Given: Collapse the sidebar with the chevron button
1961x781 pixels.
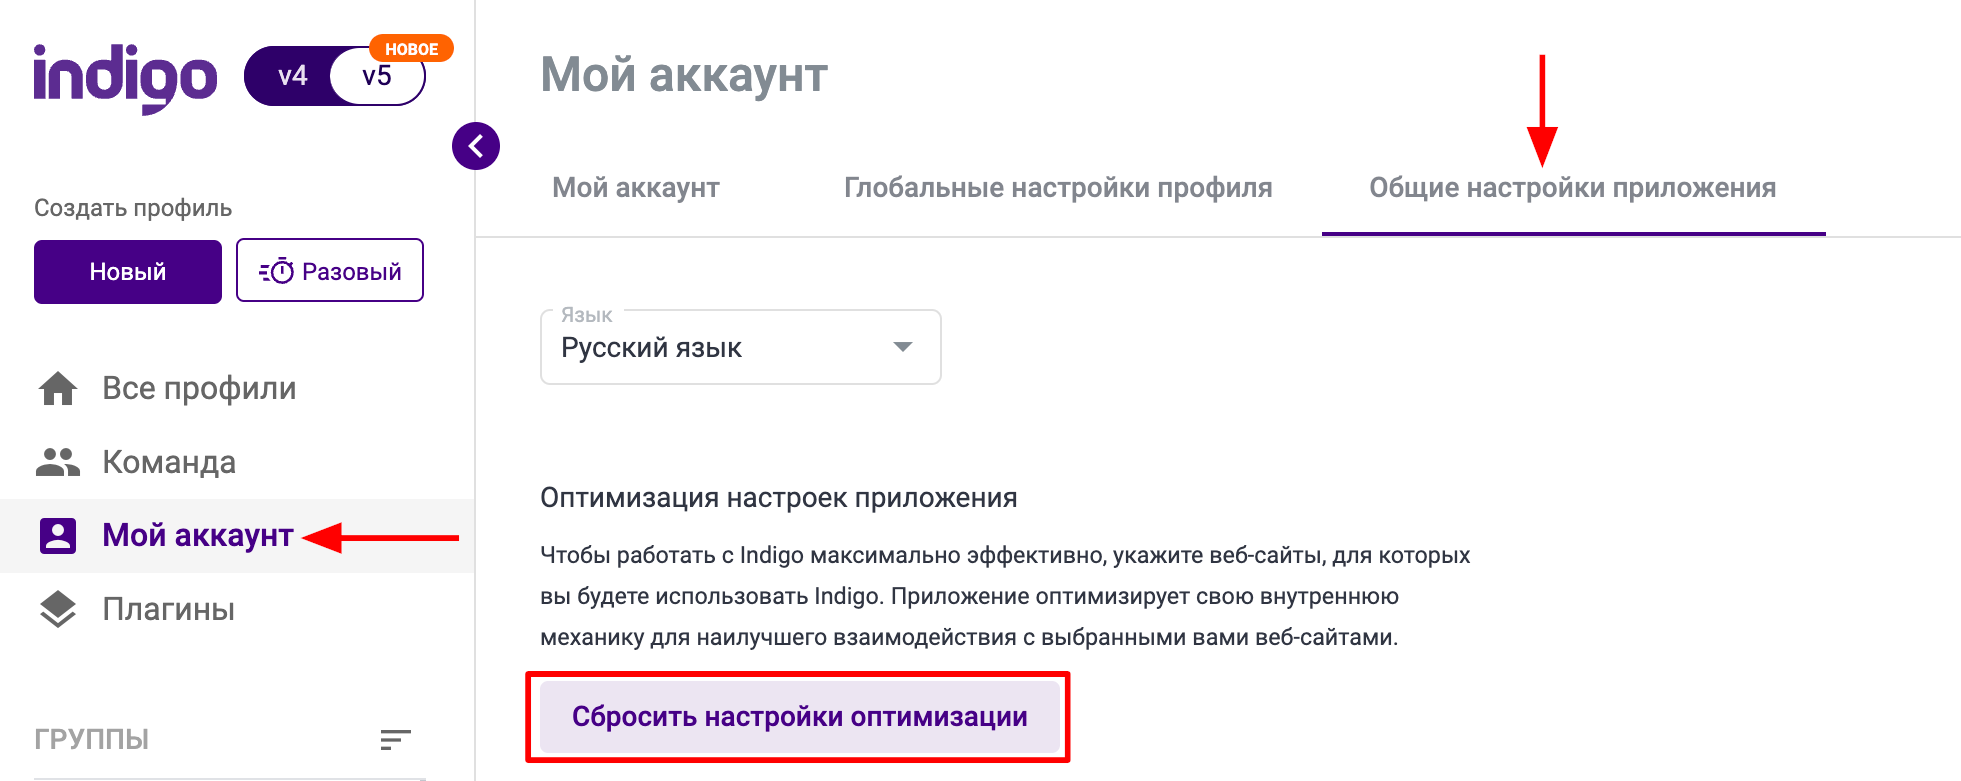Looking at the screenshot, I should click(x=476, y=146).
